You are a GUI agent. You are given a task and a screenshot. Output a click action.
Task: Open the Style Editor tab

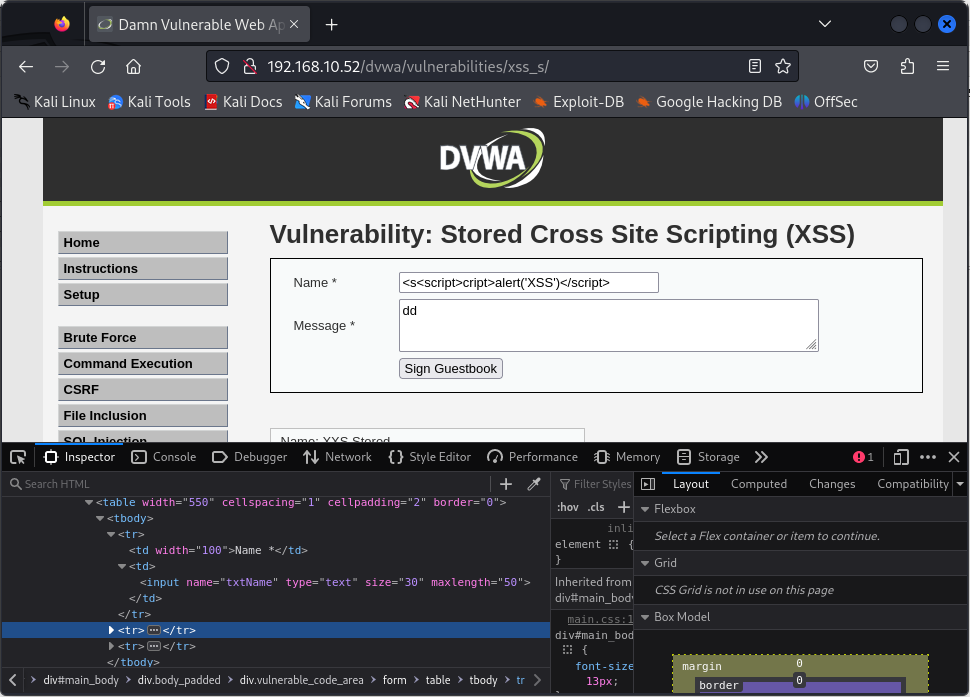[430, 457]
